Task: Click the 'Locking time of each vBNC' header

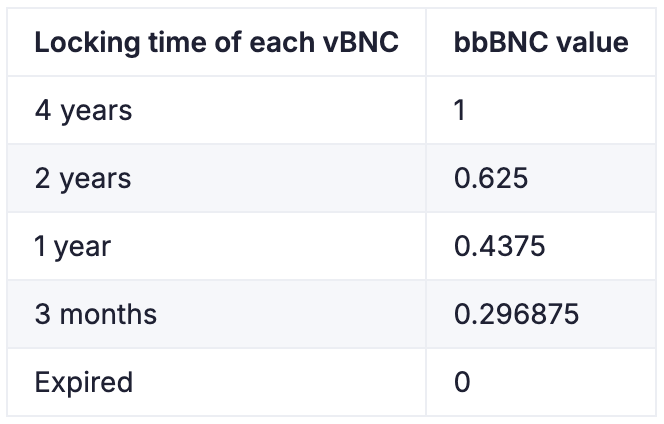Action: tap(216, 42)
